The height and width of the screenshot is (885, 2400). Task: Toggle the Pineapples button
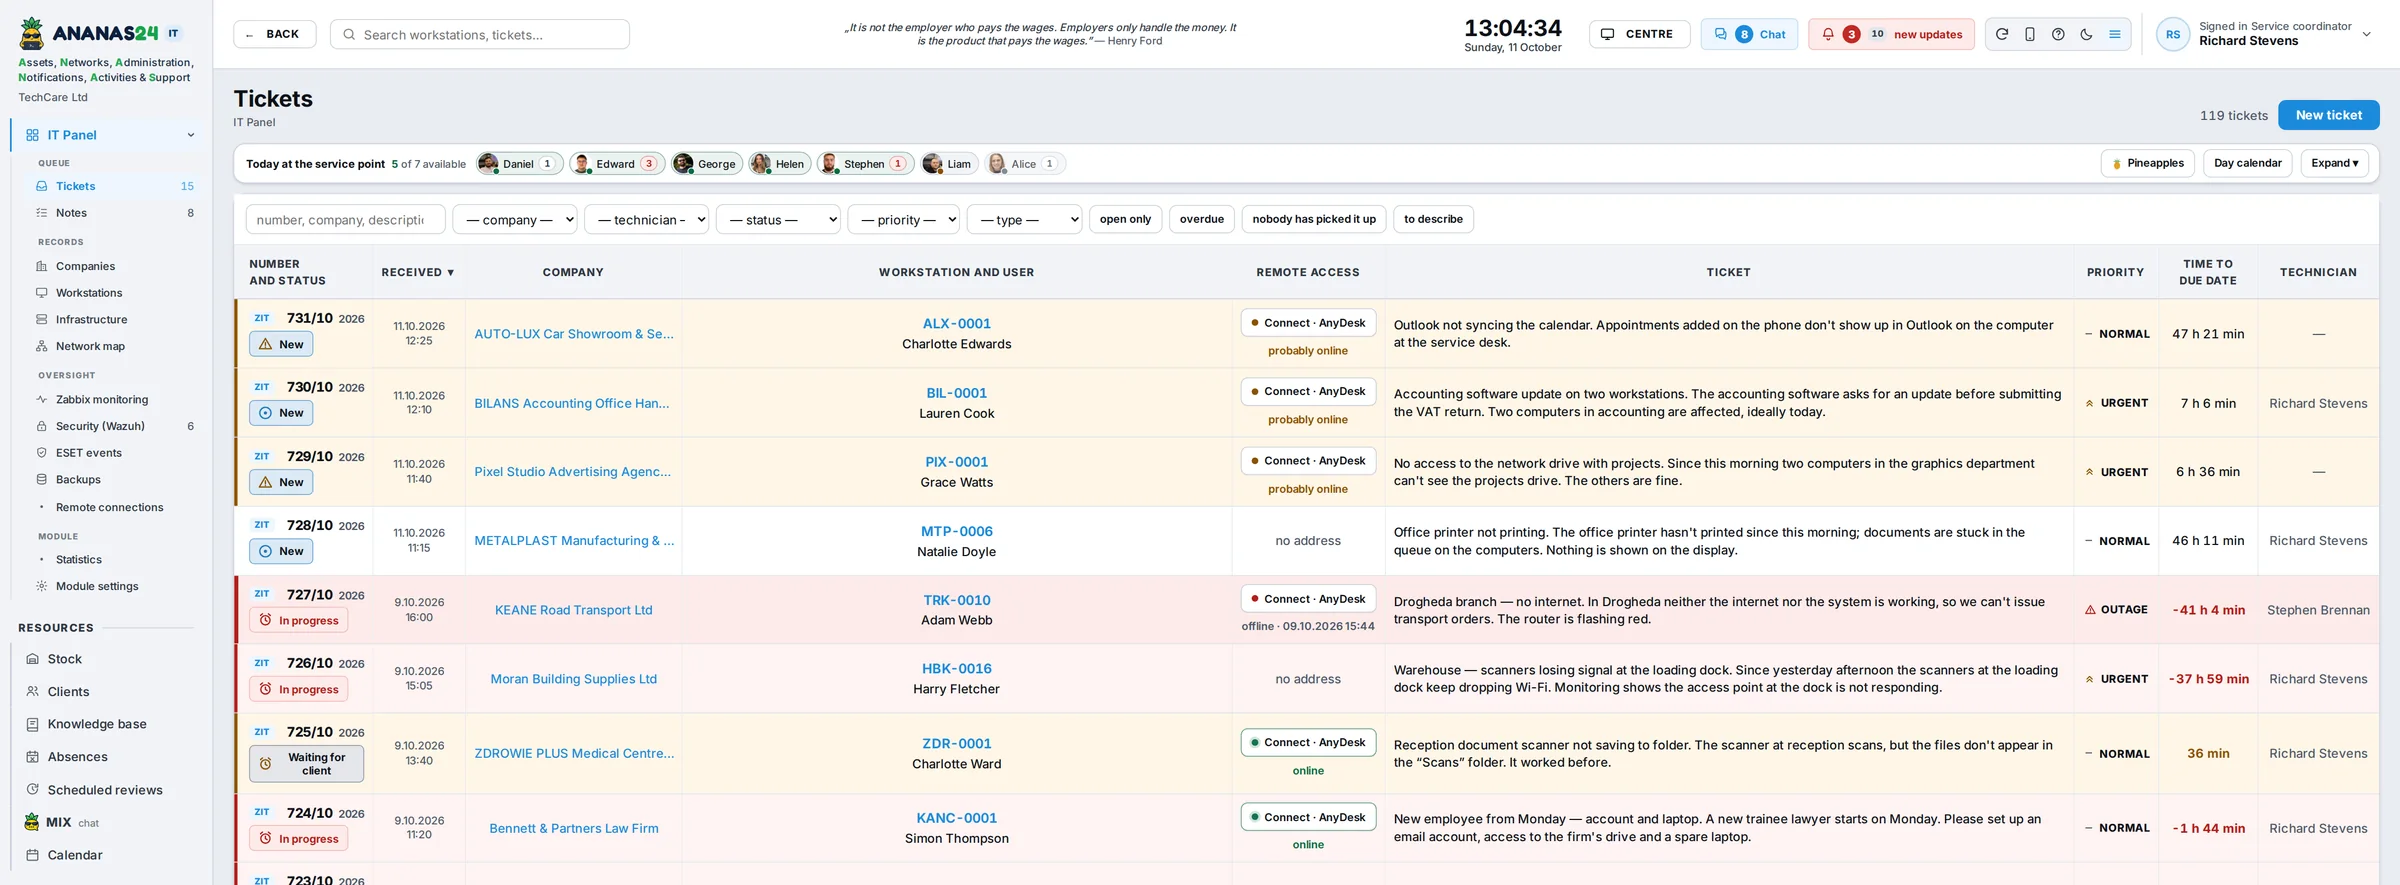coord(2148,163)
